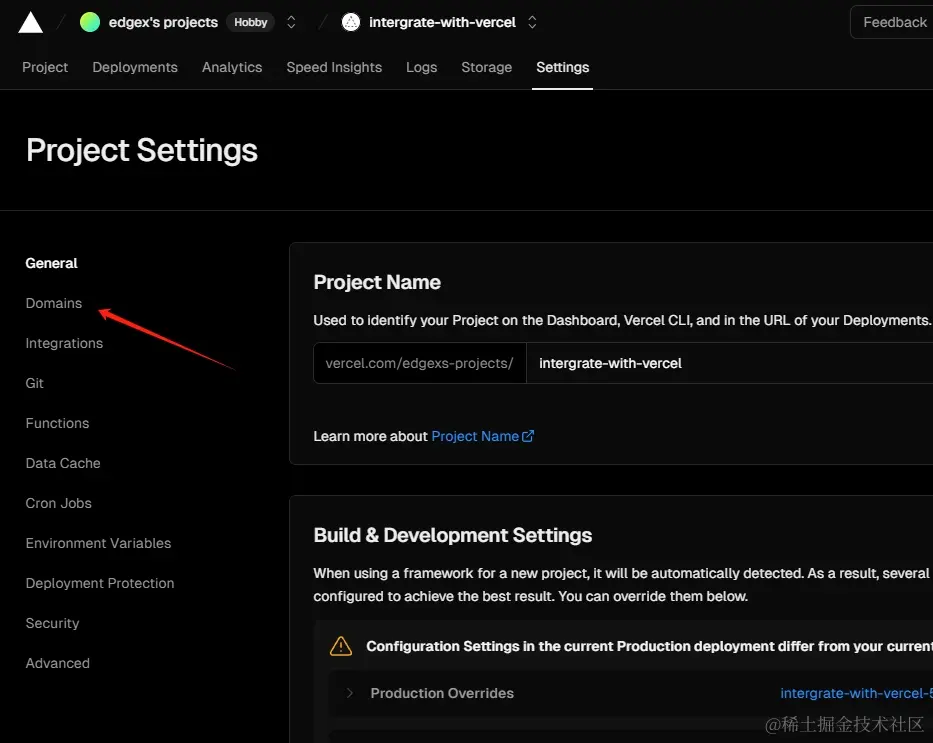Click the project name input field
This screenshot has height=743, width=933.
tap(730, 363)
